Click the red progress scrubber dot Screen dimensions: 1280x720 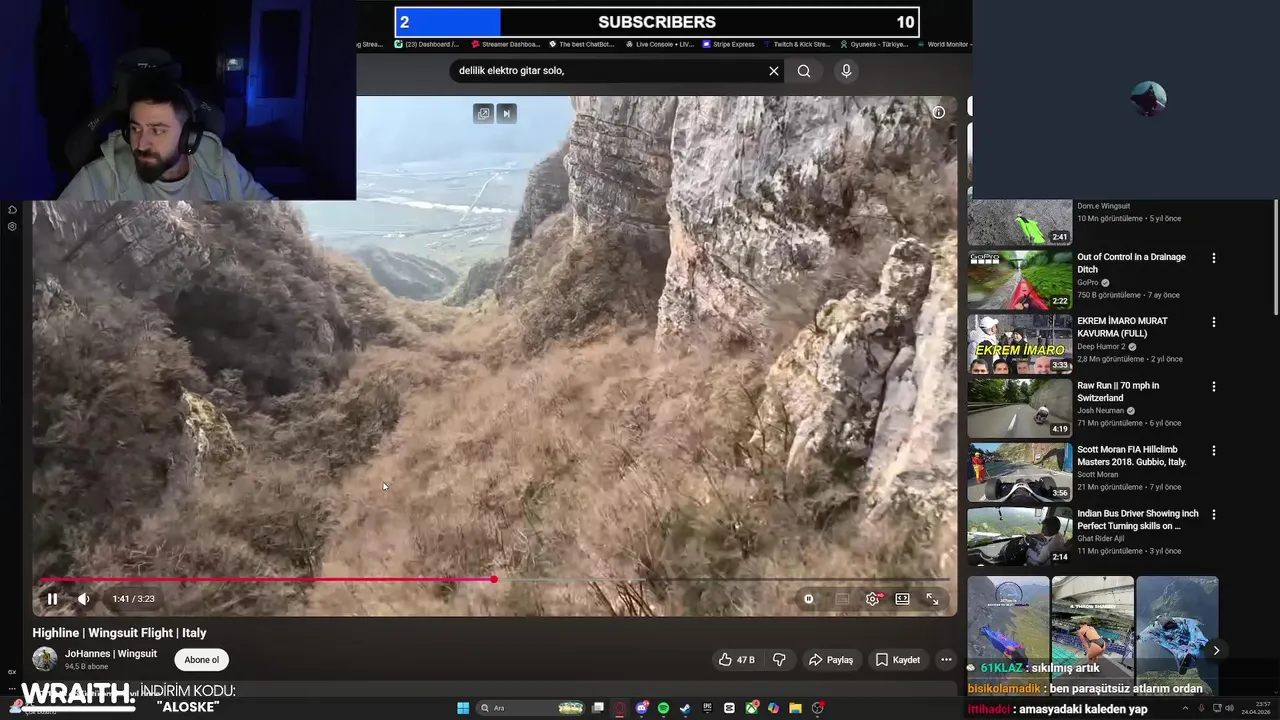click(x=494, y=579)
